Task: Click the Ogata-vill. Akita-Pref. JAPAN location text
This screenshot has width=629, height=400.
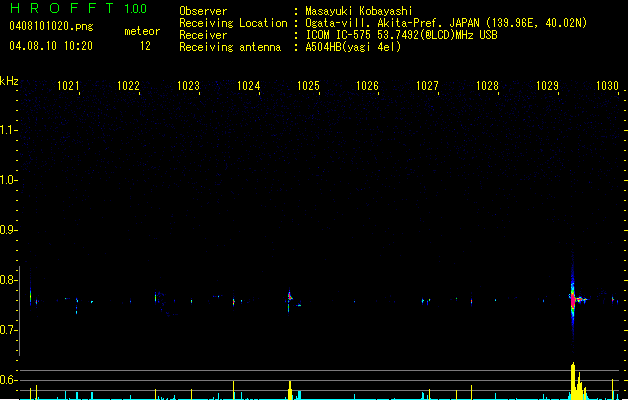Action: 446,23
